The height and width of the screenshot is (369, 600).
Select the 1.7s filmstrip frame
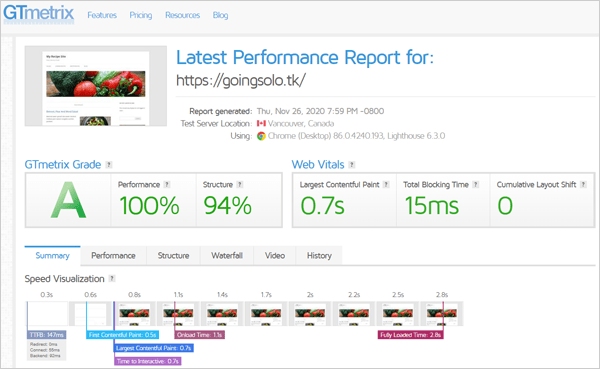click(266, 313)
